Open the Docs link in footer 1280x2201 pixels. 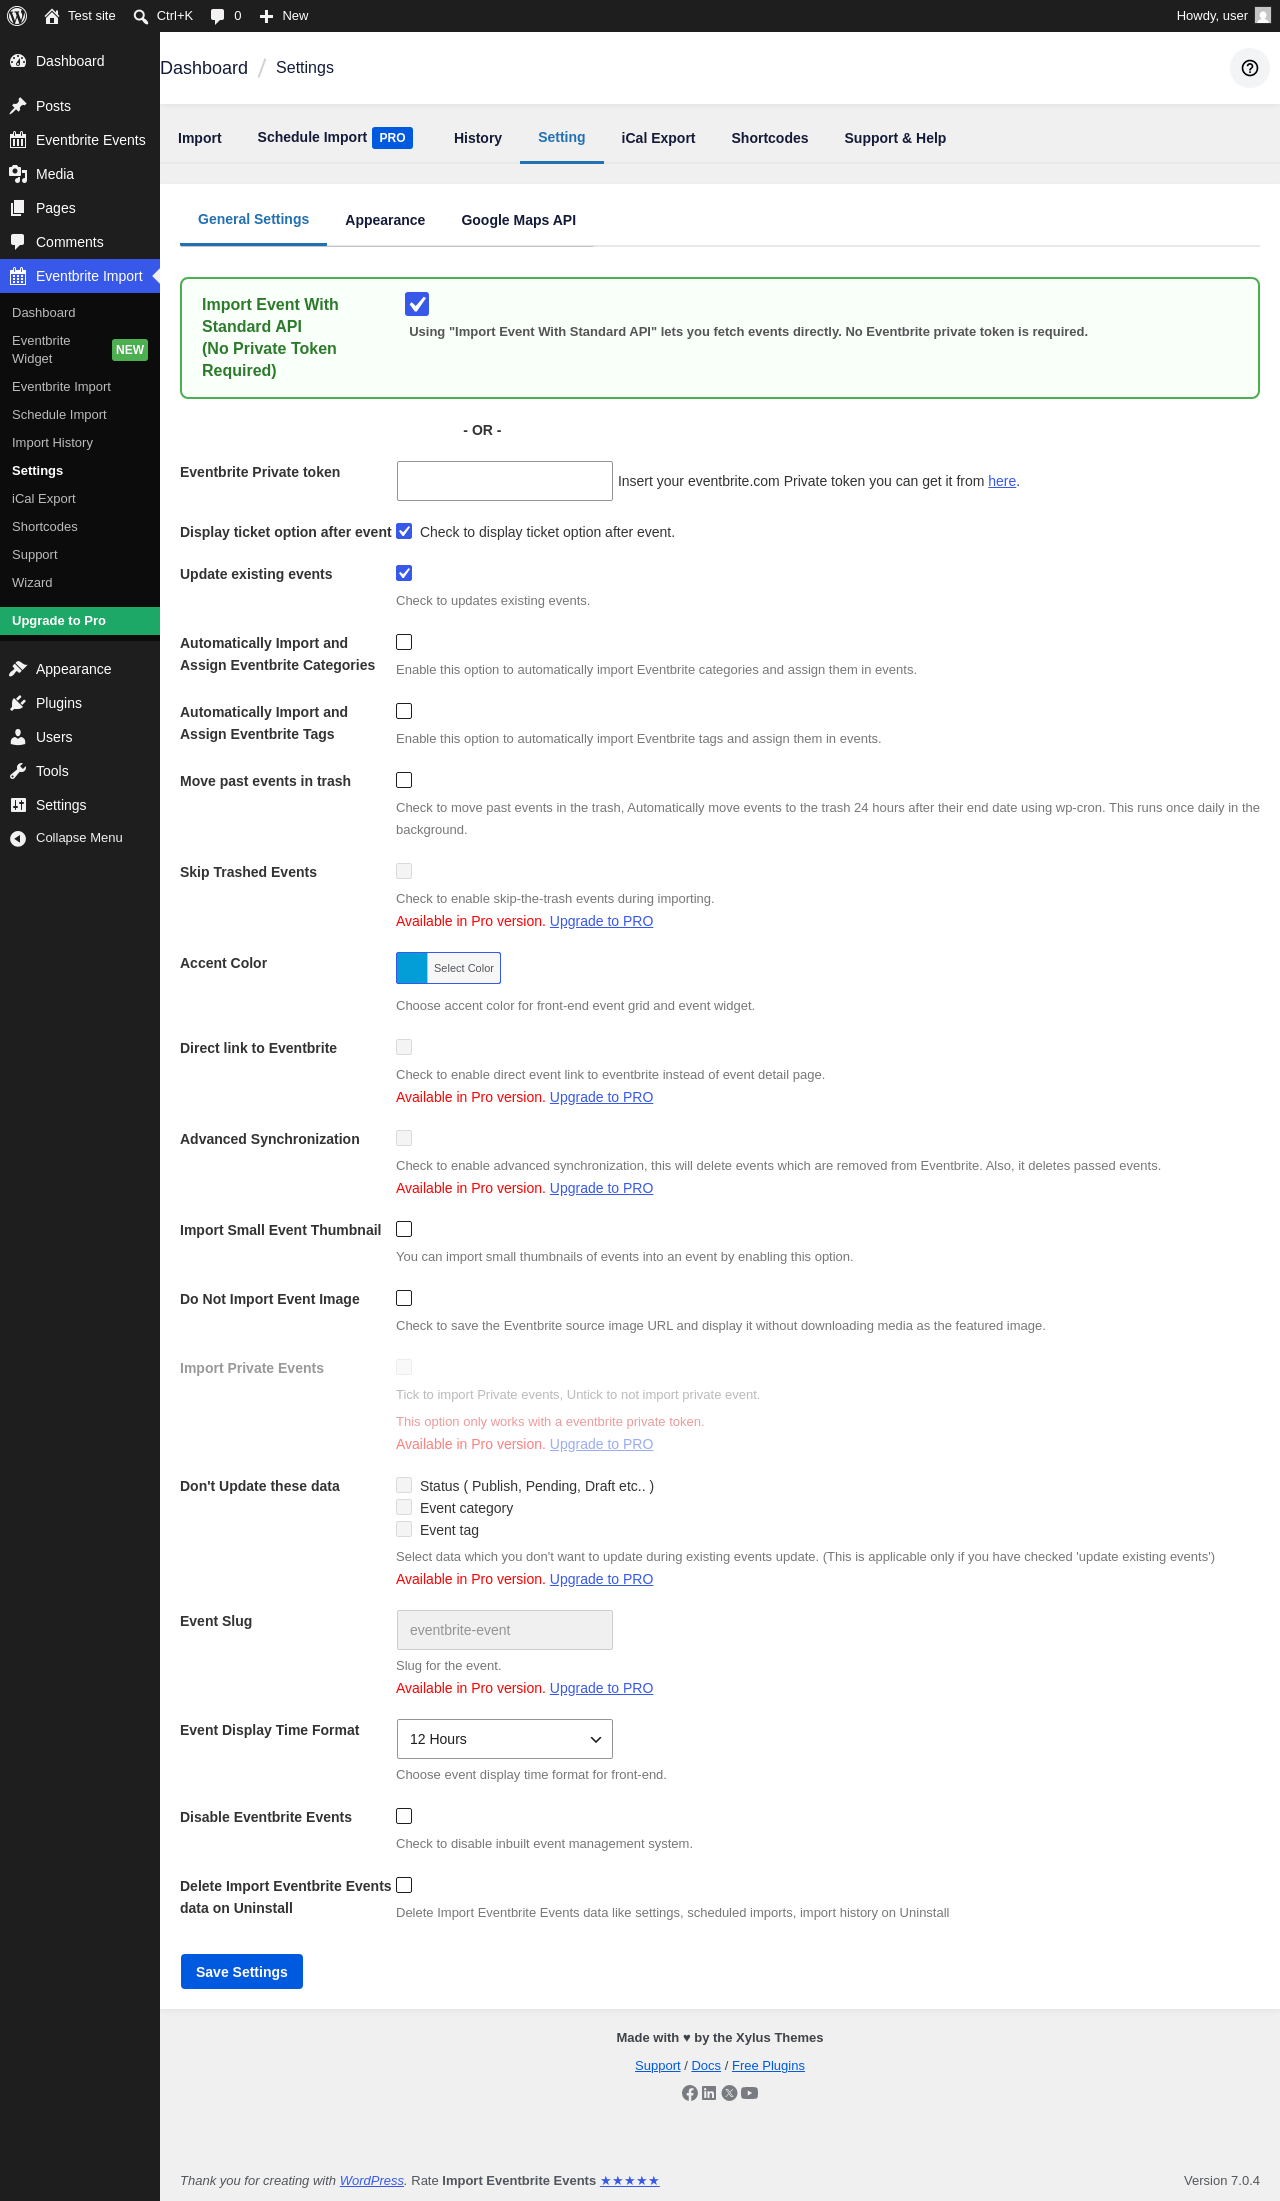coord(706,2066)
